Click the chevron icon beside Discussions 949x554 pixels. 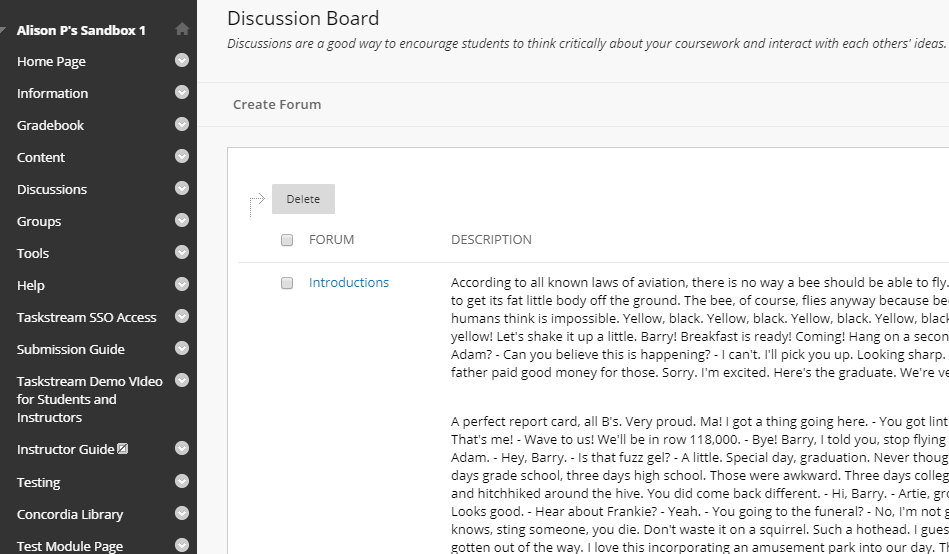[182, 189]
